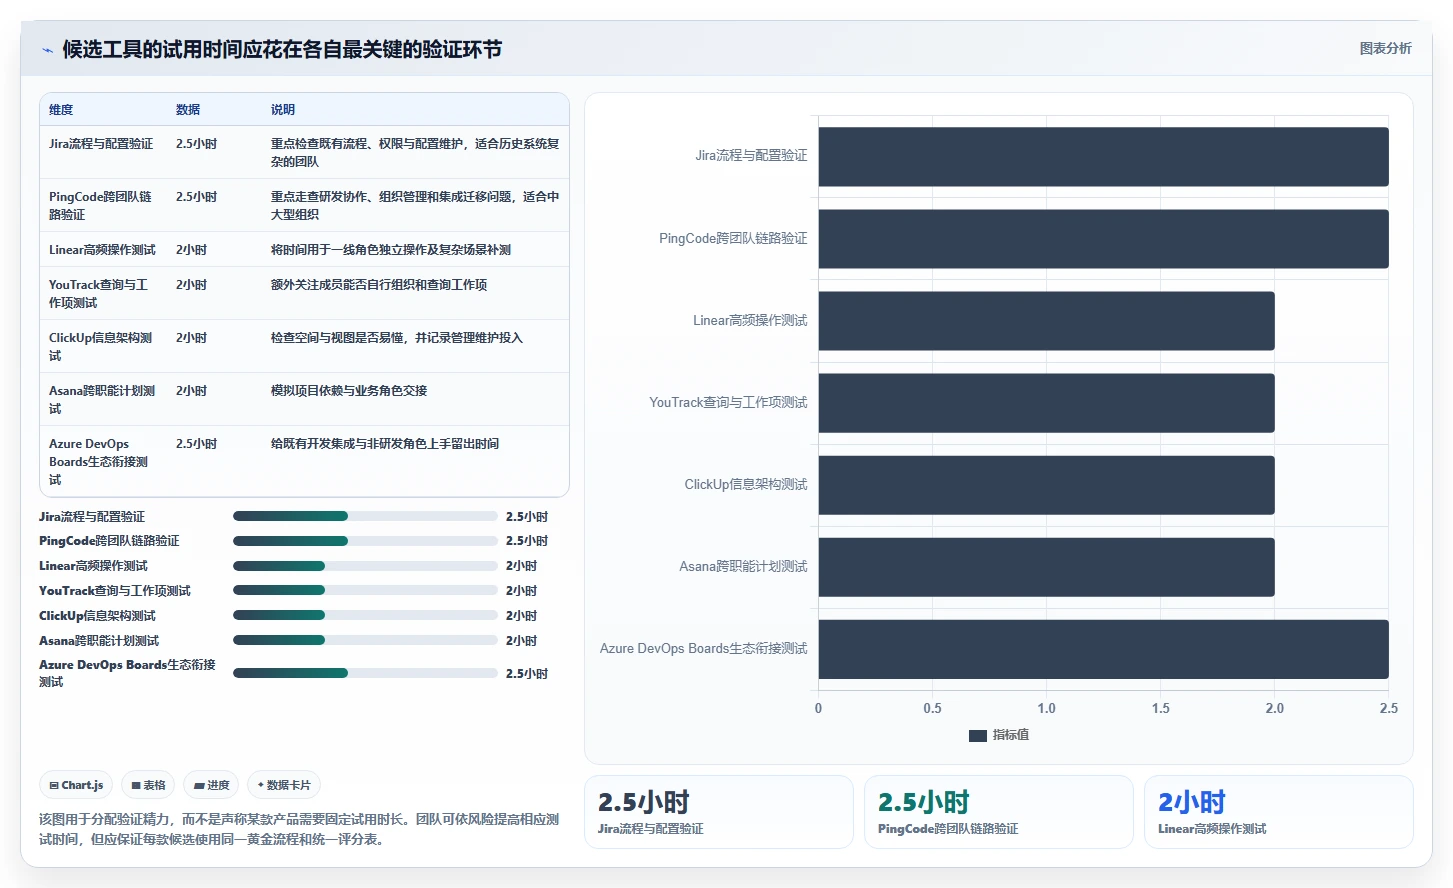This screenshot has height=888, width=1453.
Task: Click the 2小时 value in the Linear table row
Action: (x=191, y=250)
